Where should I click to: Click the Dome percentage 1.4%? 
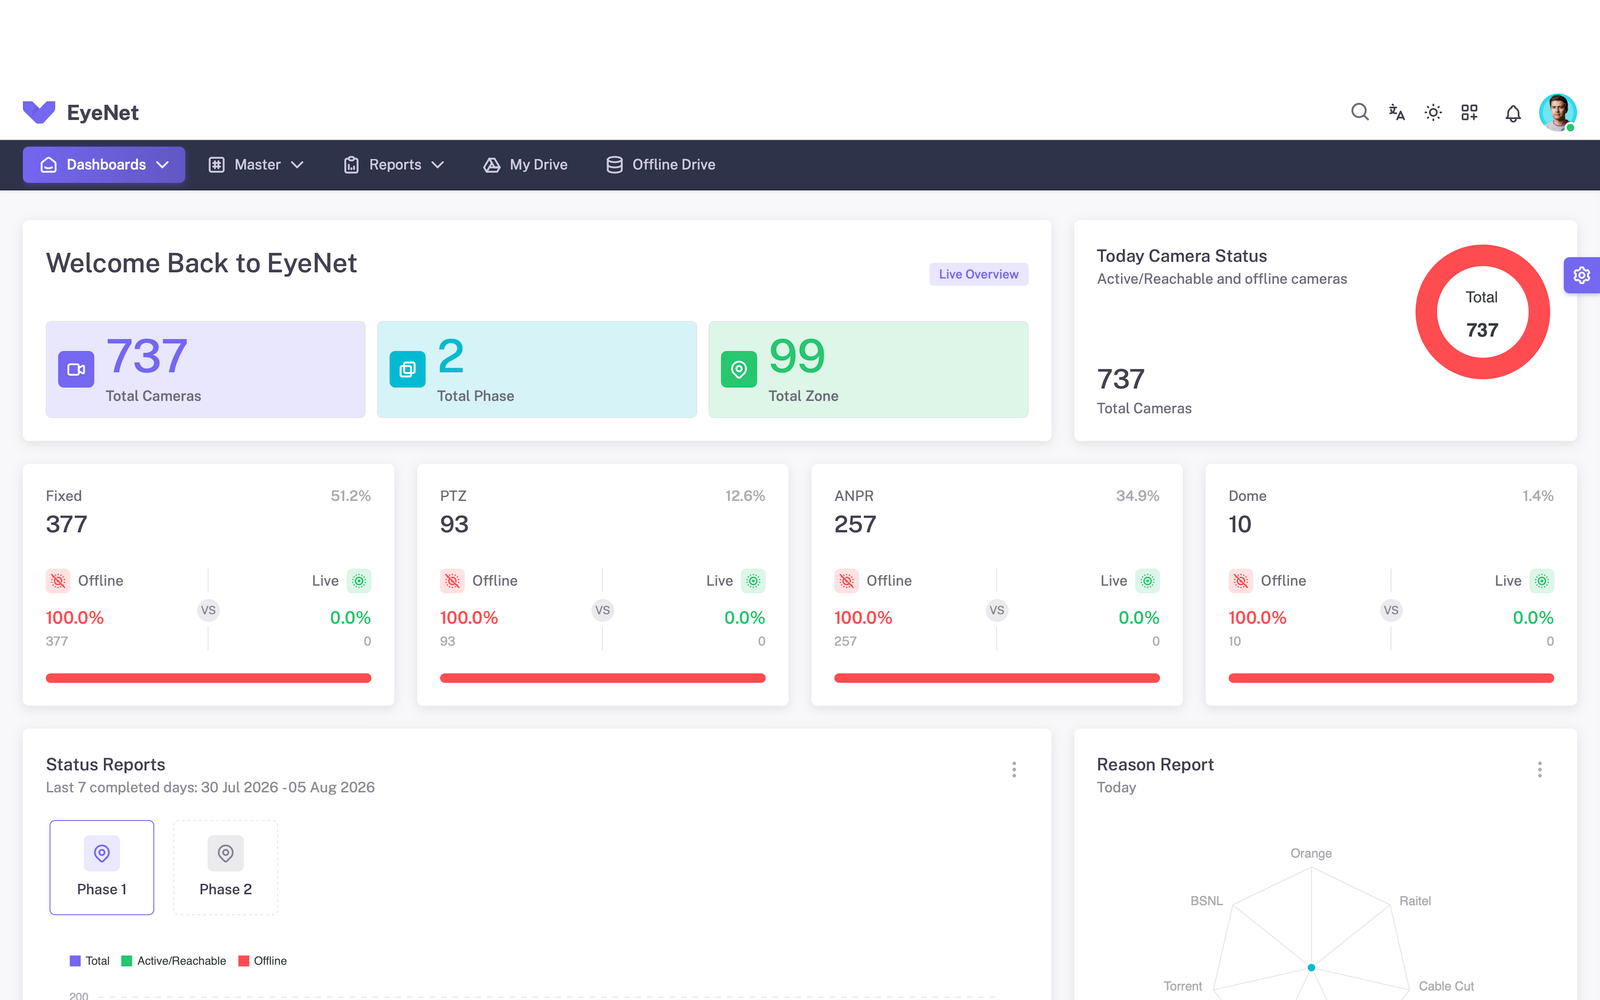point(1538,496)
